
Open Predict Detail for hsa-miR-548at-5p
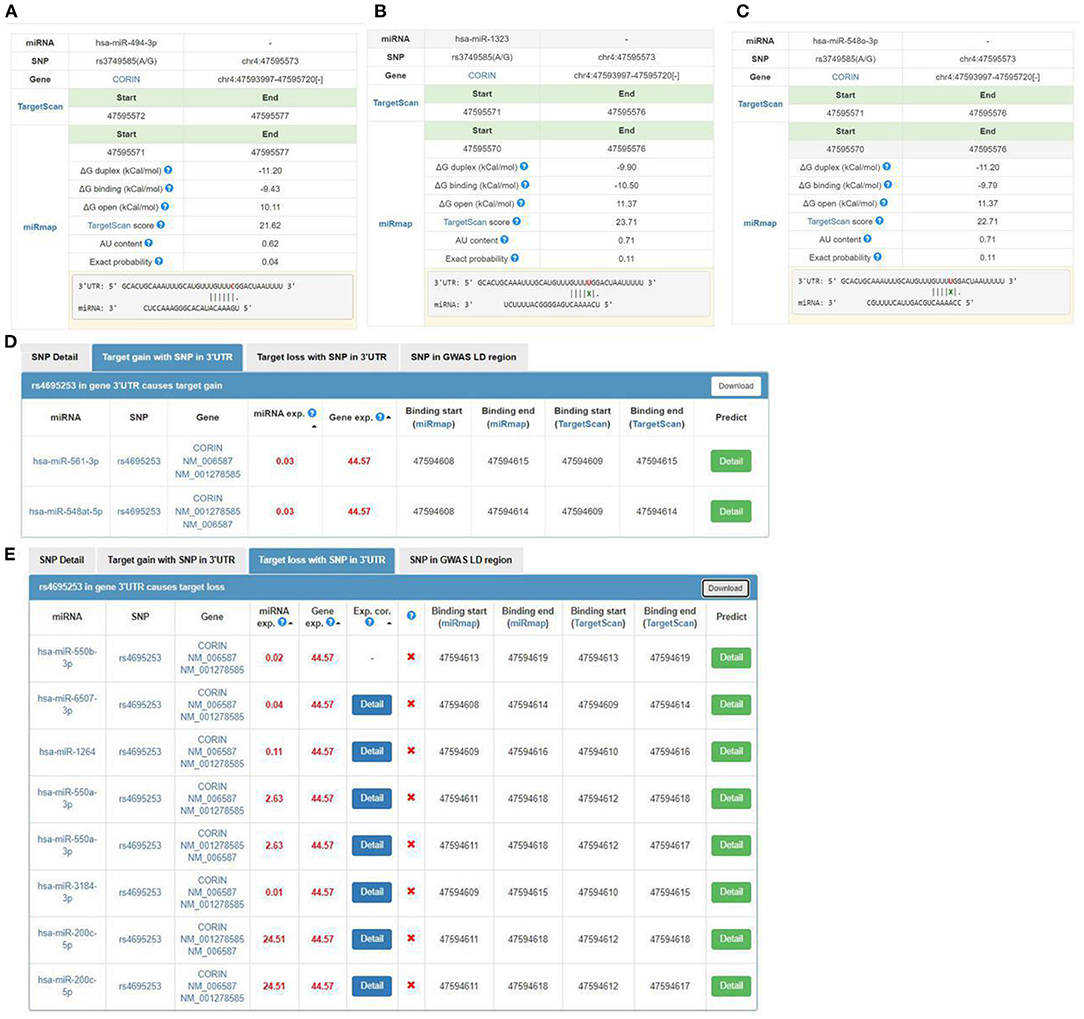[x=731, y=512]
